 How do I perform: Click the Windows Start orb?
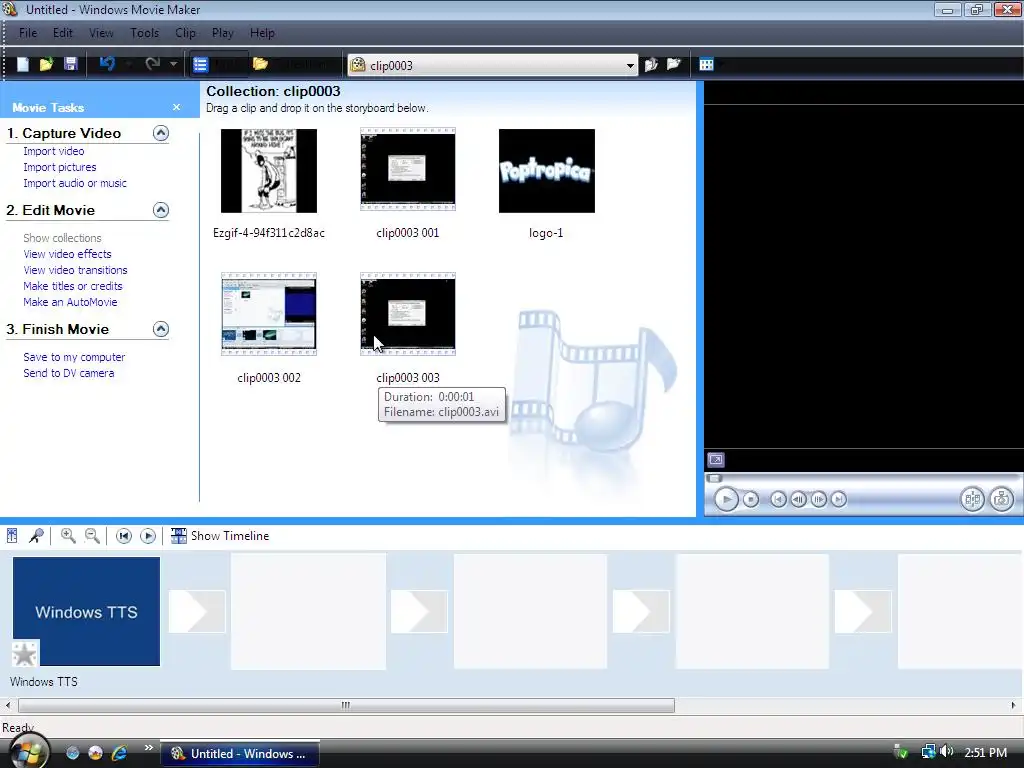click(27, 751)
